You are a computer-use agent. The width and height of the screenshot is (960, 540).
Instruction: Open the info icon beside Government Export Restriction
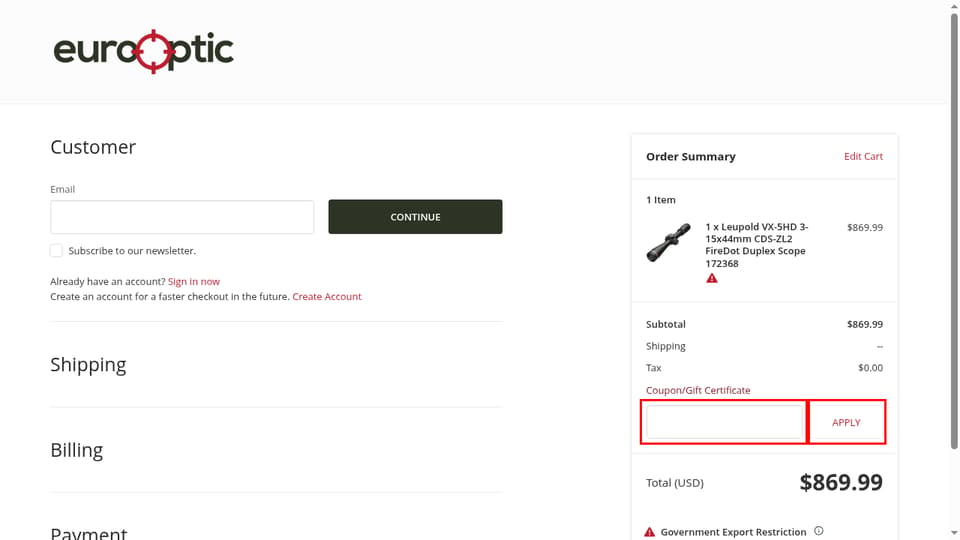[x=819, y=531]
